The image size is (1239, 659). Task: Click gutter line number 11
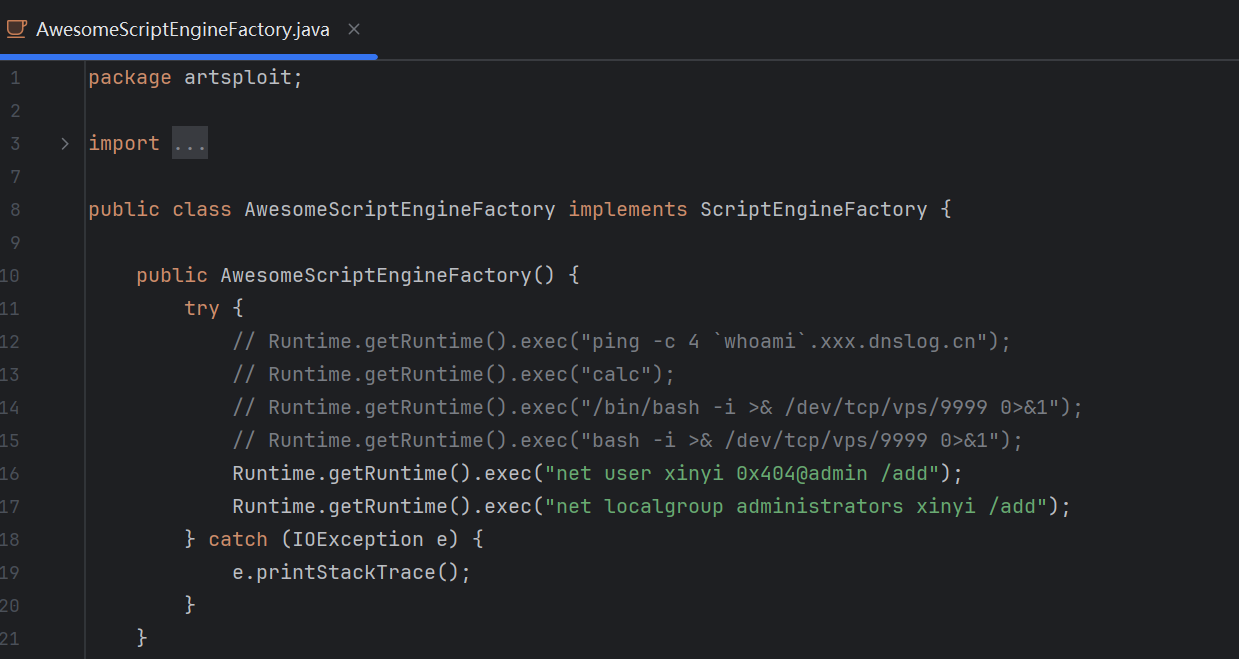click(x=10, y=309)
